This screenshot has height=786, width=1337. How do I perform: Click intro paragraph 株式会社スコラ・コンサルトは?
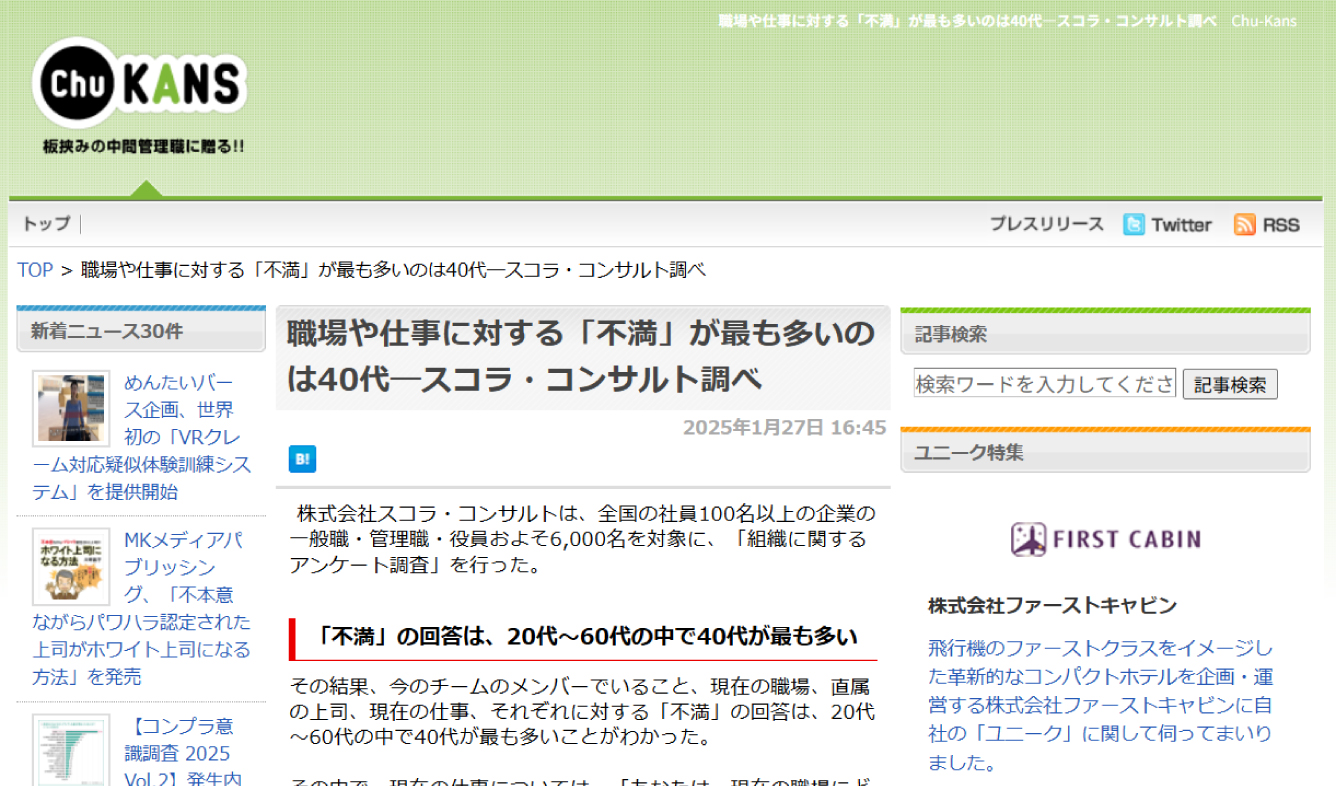pyautogui.click(x=583, y=539)
